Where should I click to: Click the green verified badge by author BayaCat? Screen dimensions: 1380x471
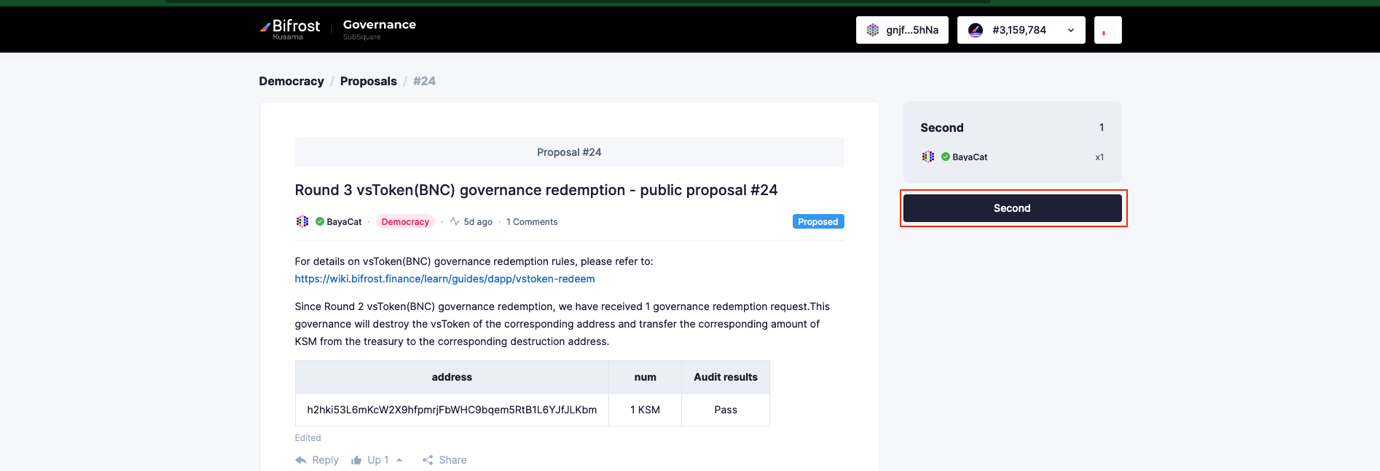pos(320,222)
